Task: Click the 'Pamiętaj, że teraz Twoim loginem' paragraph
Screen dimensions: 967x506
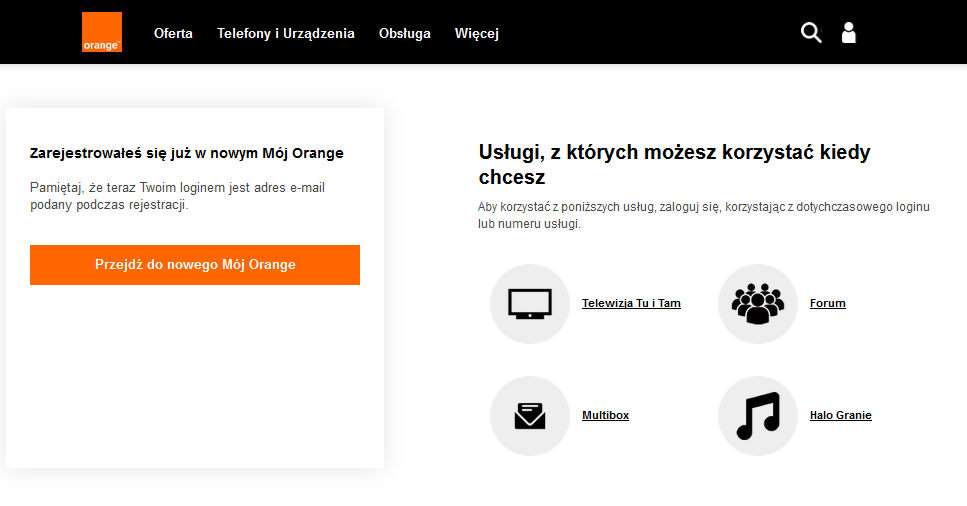Action: click(x=177, y=196)
